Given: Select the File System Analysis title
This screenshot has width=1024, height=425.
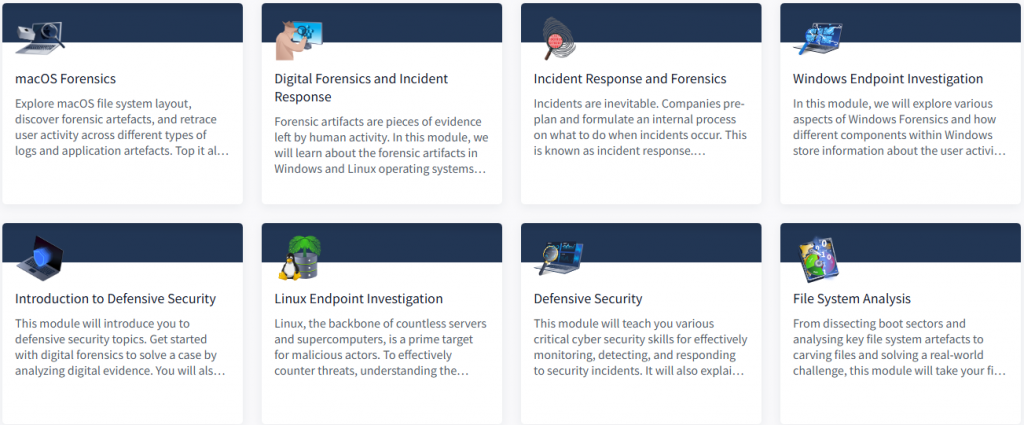Looking at the screenshot, I should (x=852, y=299).
